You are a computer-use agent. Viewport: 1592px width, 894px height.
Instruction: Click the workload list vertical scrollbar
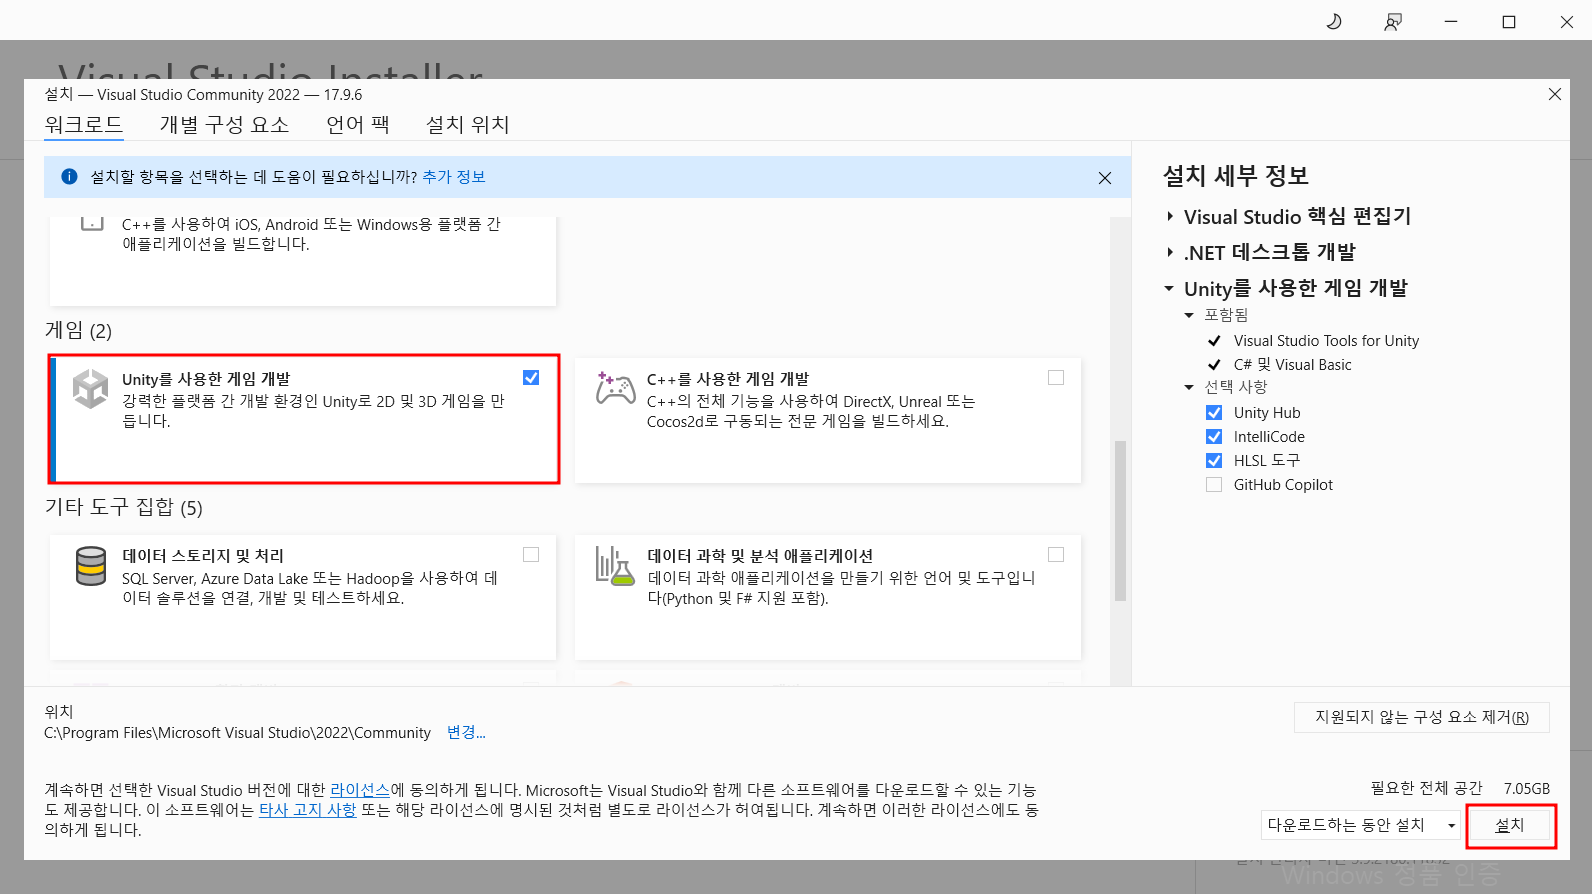point(1120,520)
